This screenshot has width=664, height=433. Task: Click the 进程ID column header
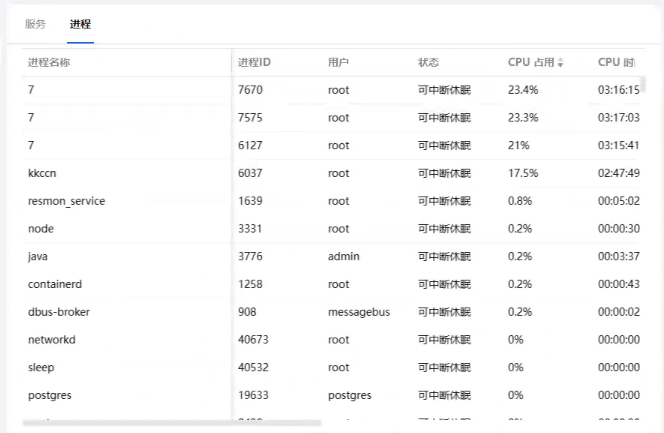click(254, 62)
